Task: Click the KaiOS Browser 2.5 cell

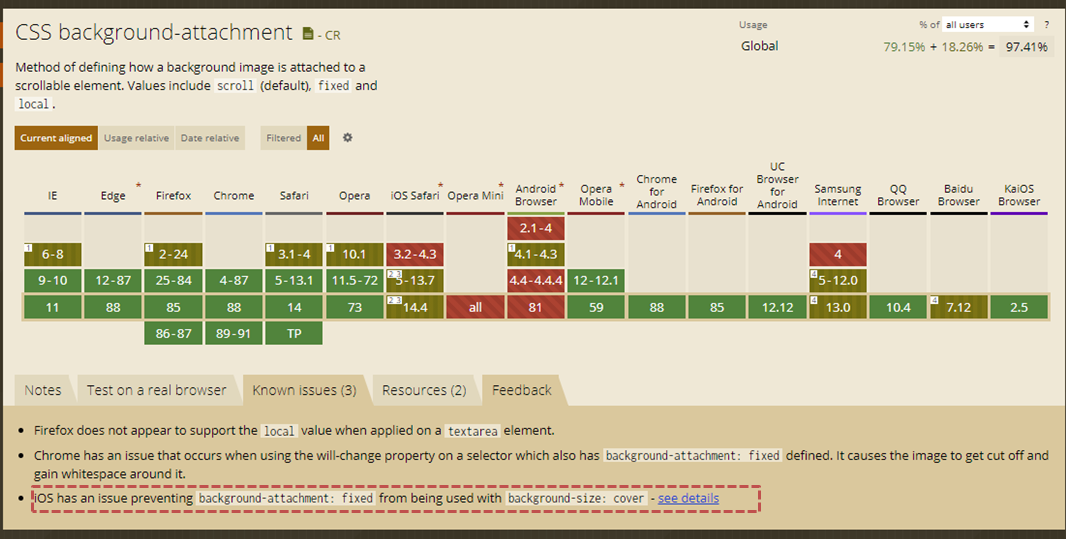Action: pyautogui.click(x=1019, y=307)
